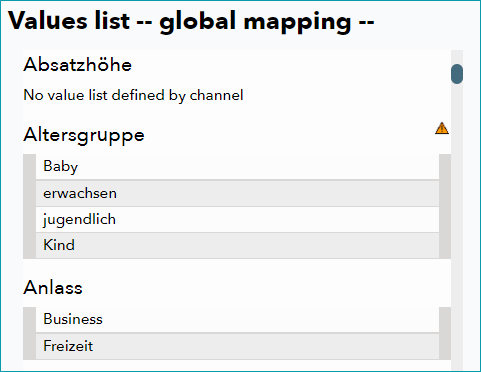Click the orange warning icon beside Altersgruppe
This screenshot has width=481, height=372.
(442, 128)
